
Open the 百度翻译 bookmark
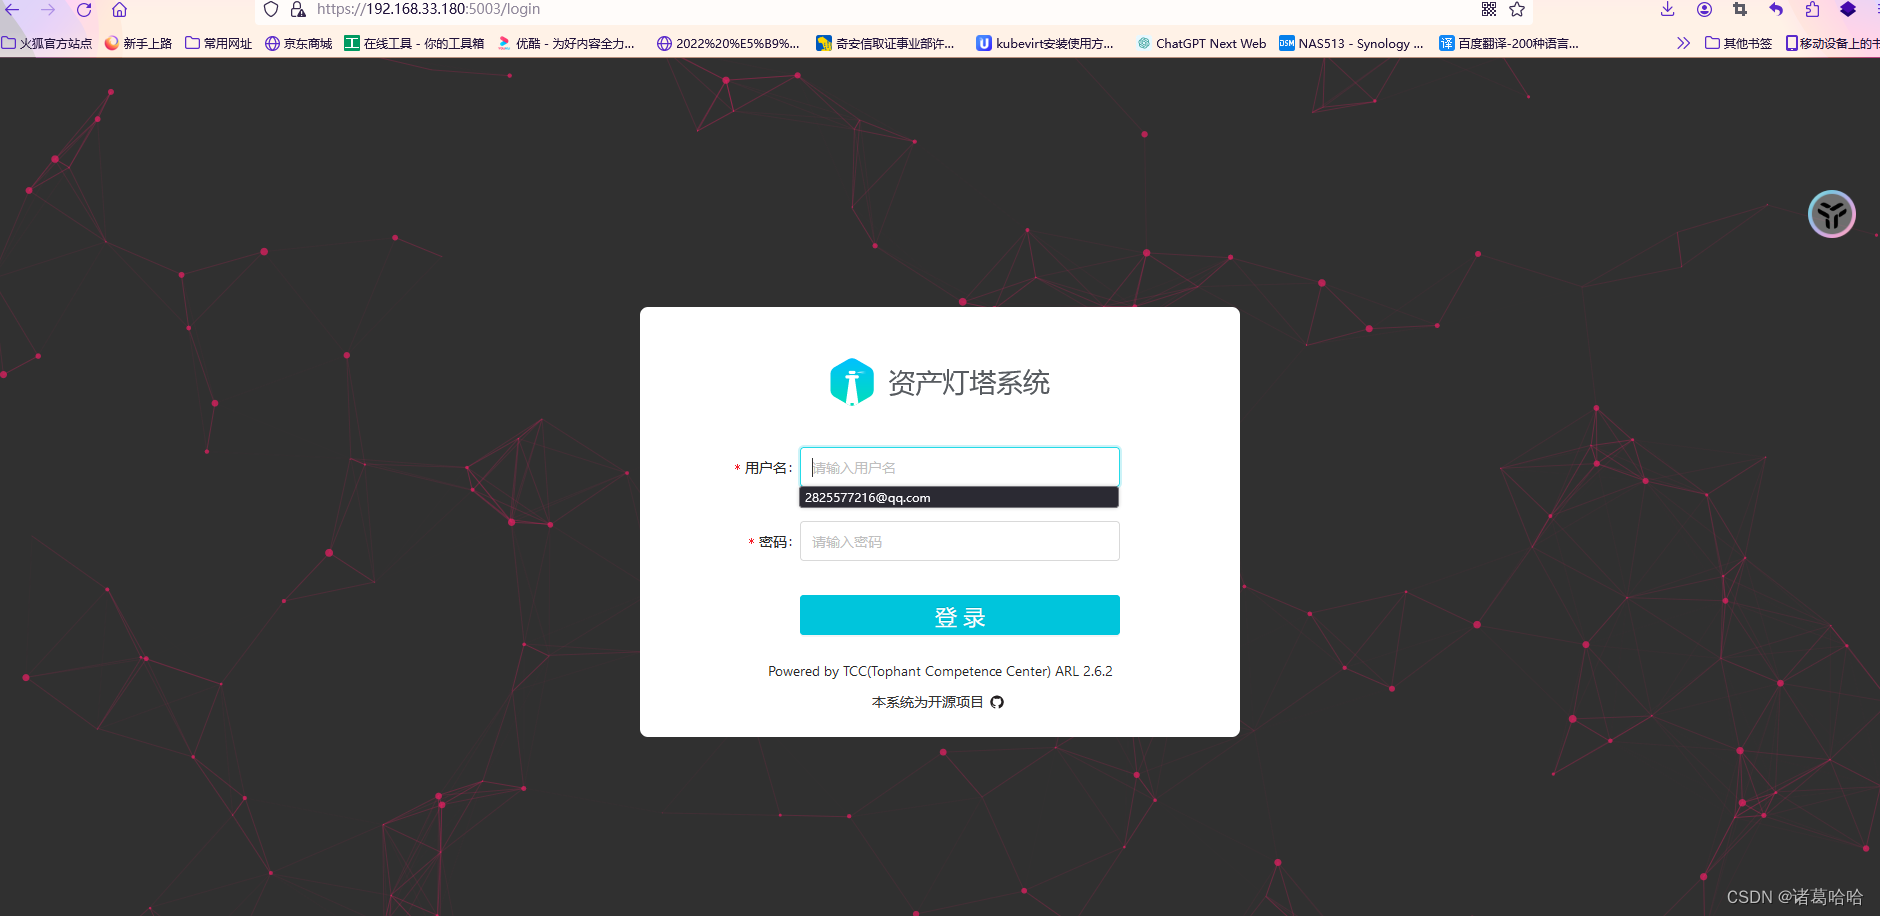coord(1509,43)
